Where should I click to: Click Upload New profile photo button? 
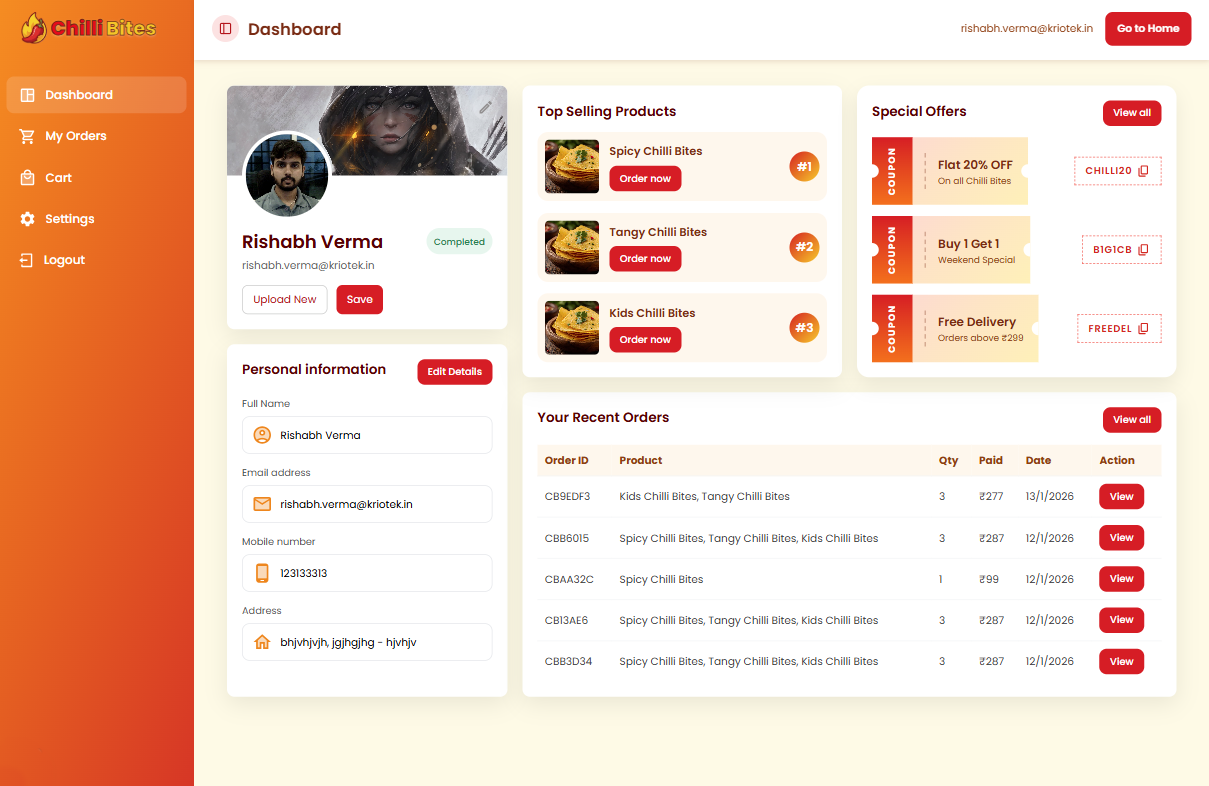tap(284, 300)
